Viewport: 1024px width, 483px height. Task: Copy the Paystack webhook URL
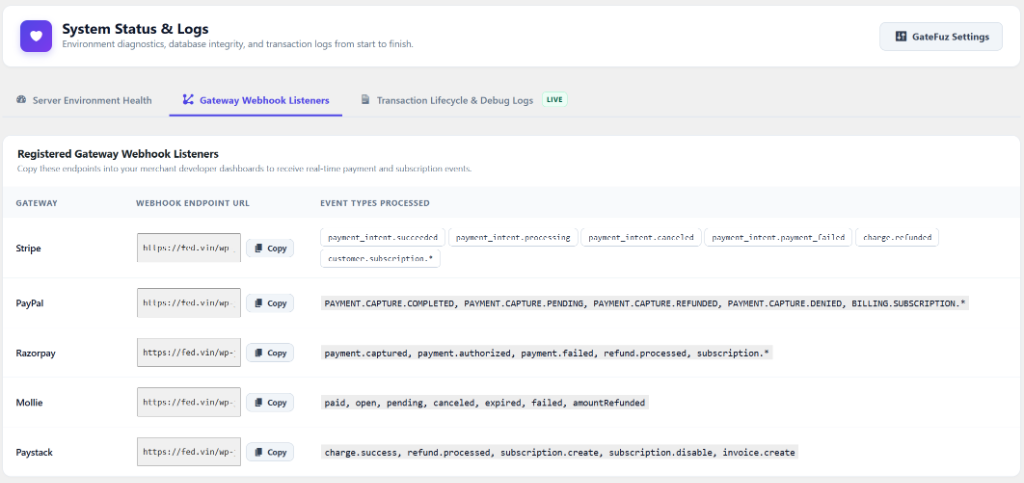pyautogui.click(x=270, y=452)
